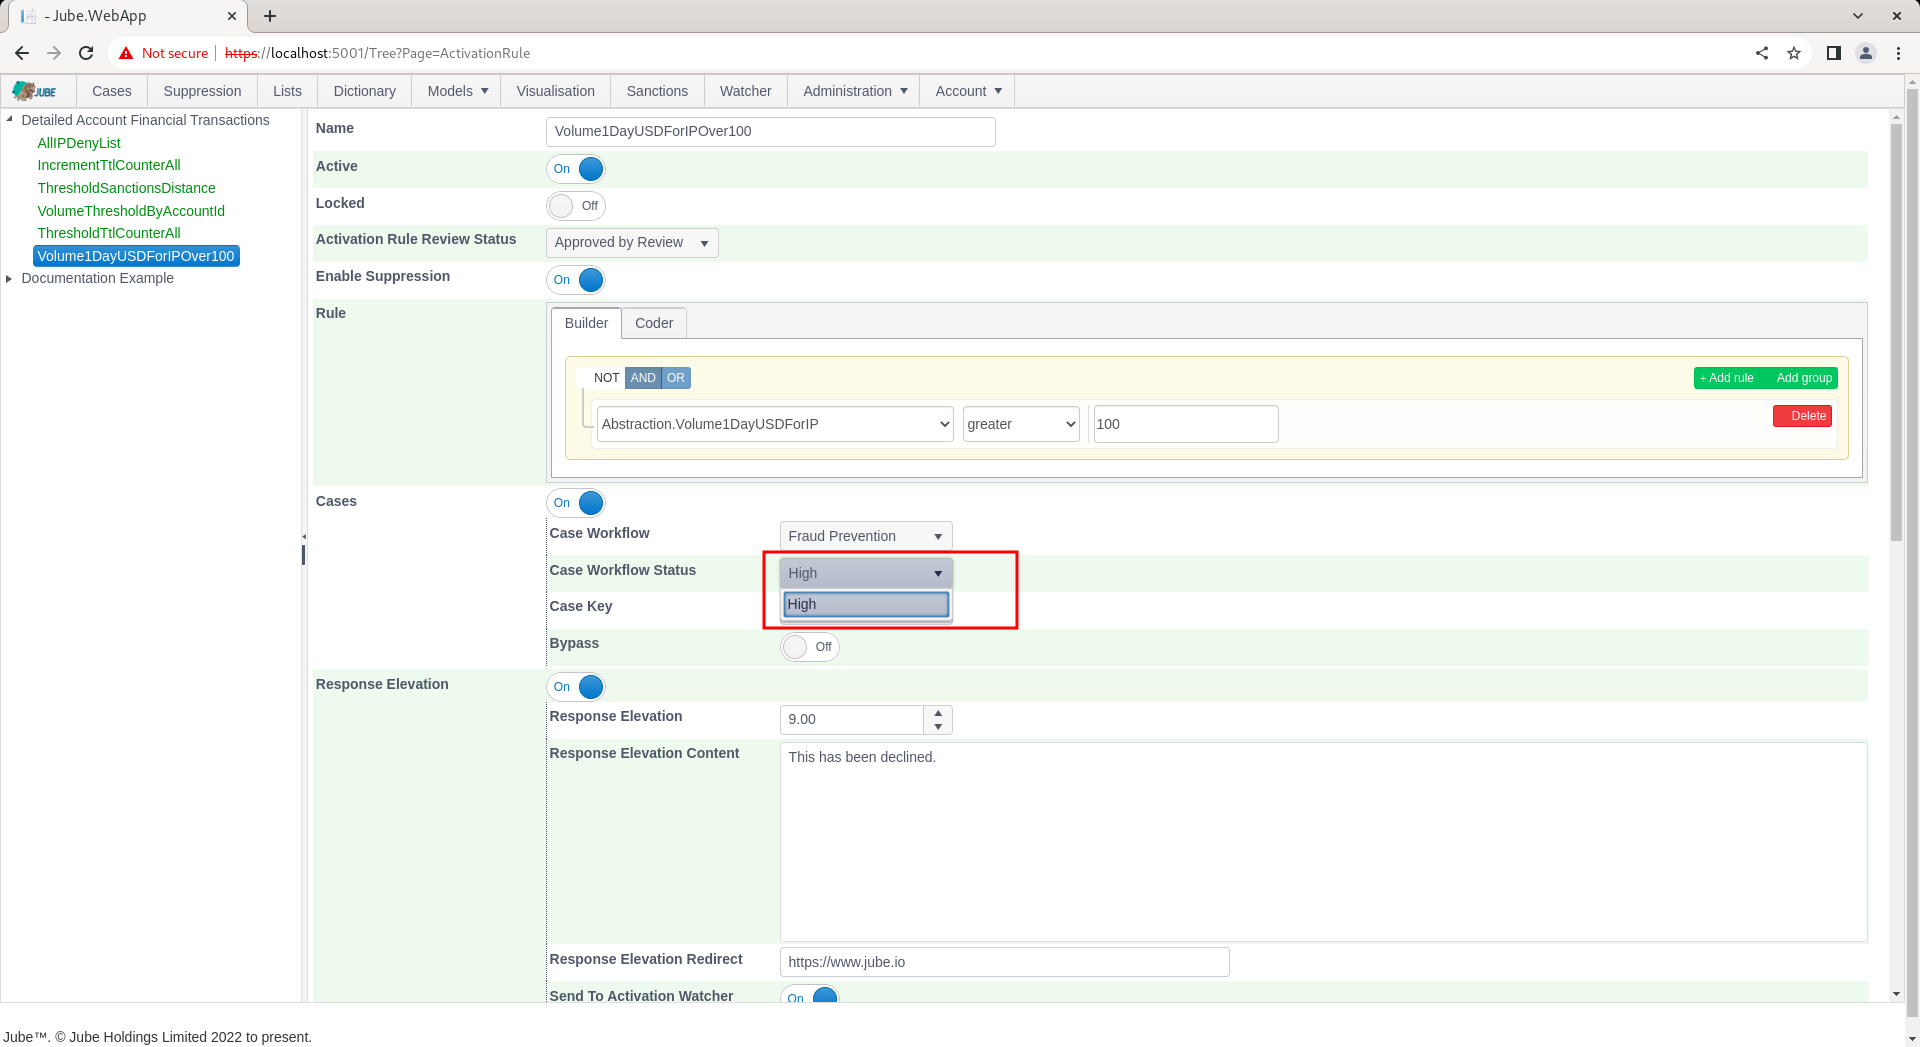
Task: Toggle the Enable Suppression switch
Action: click(576, 280)
